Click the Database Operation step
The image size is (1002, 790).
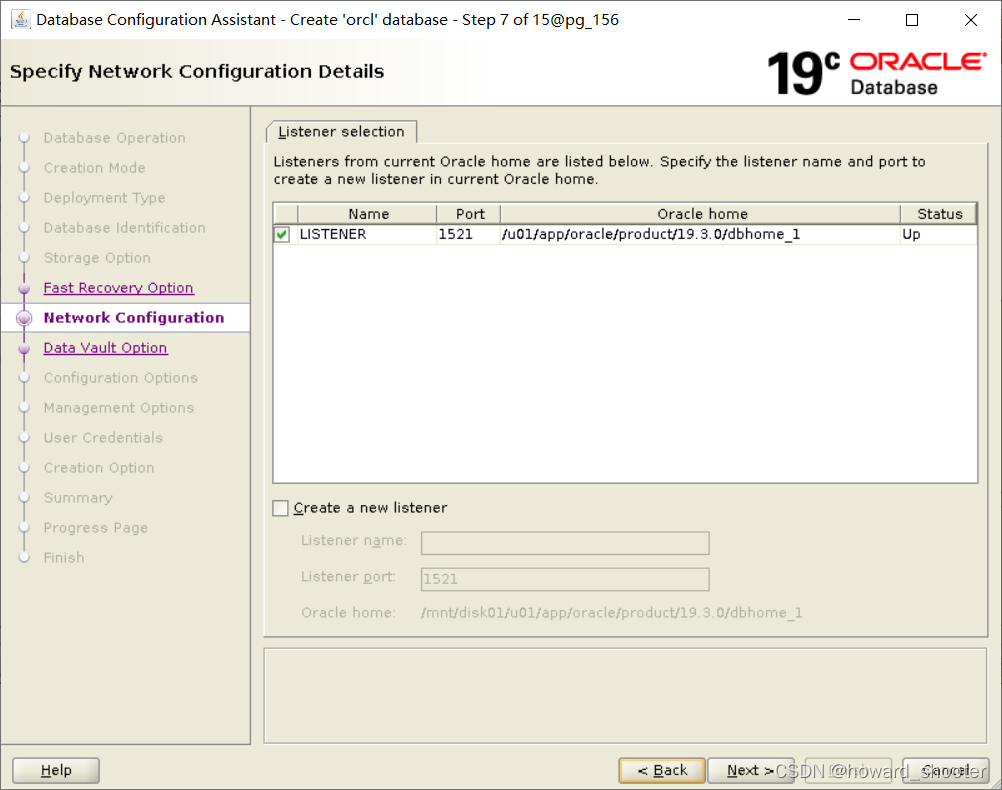pyautogui.click(x=114, y=138)
